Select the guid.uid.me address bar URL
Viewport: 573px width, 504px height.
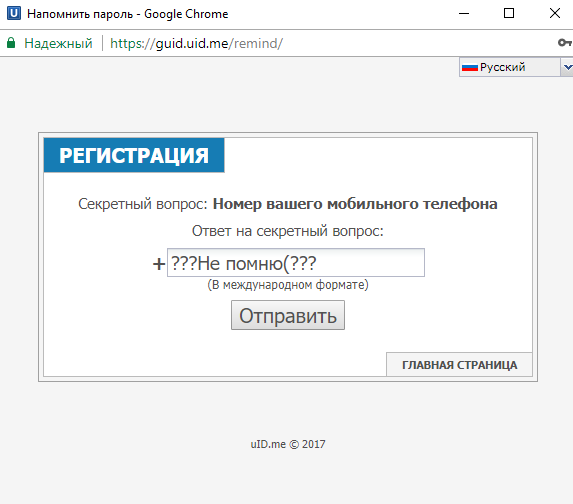tap(196, 43)
